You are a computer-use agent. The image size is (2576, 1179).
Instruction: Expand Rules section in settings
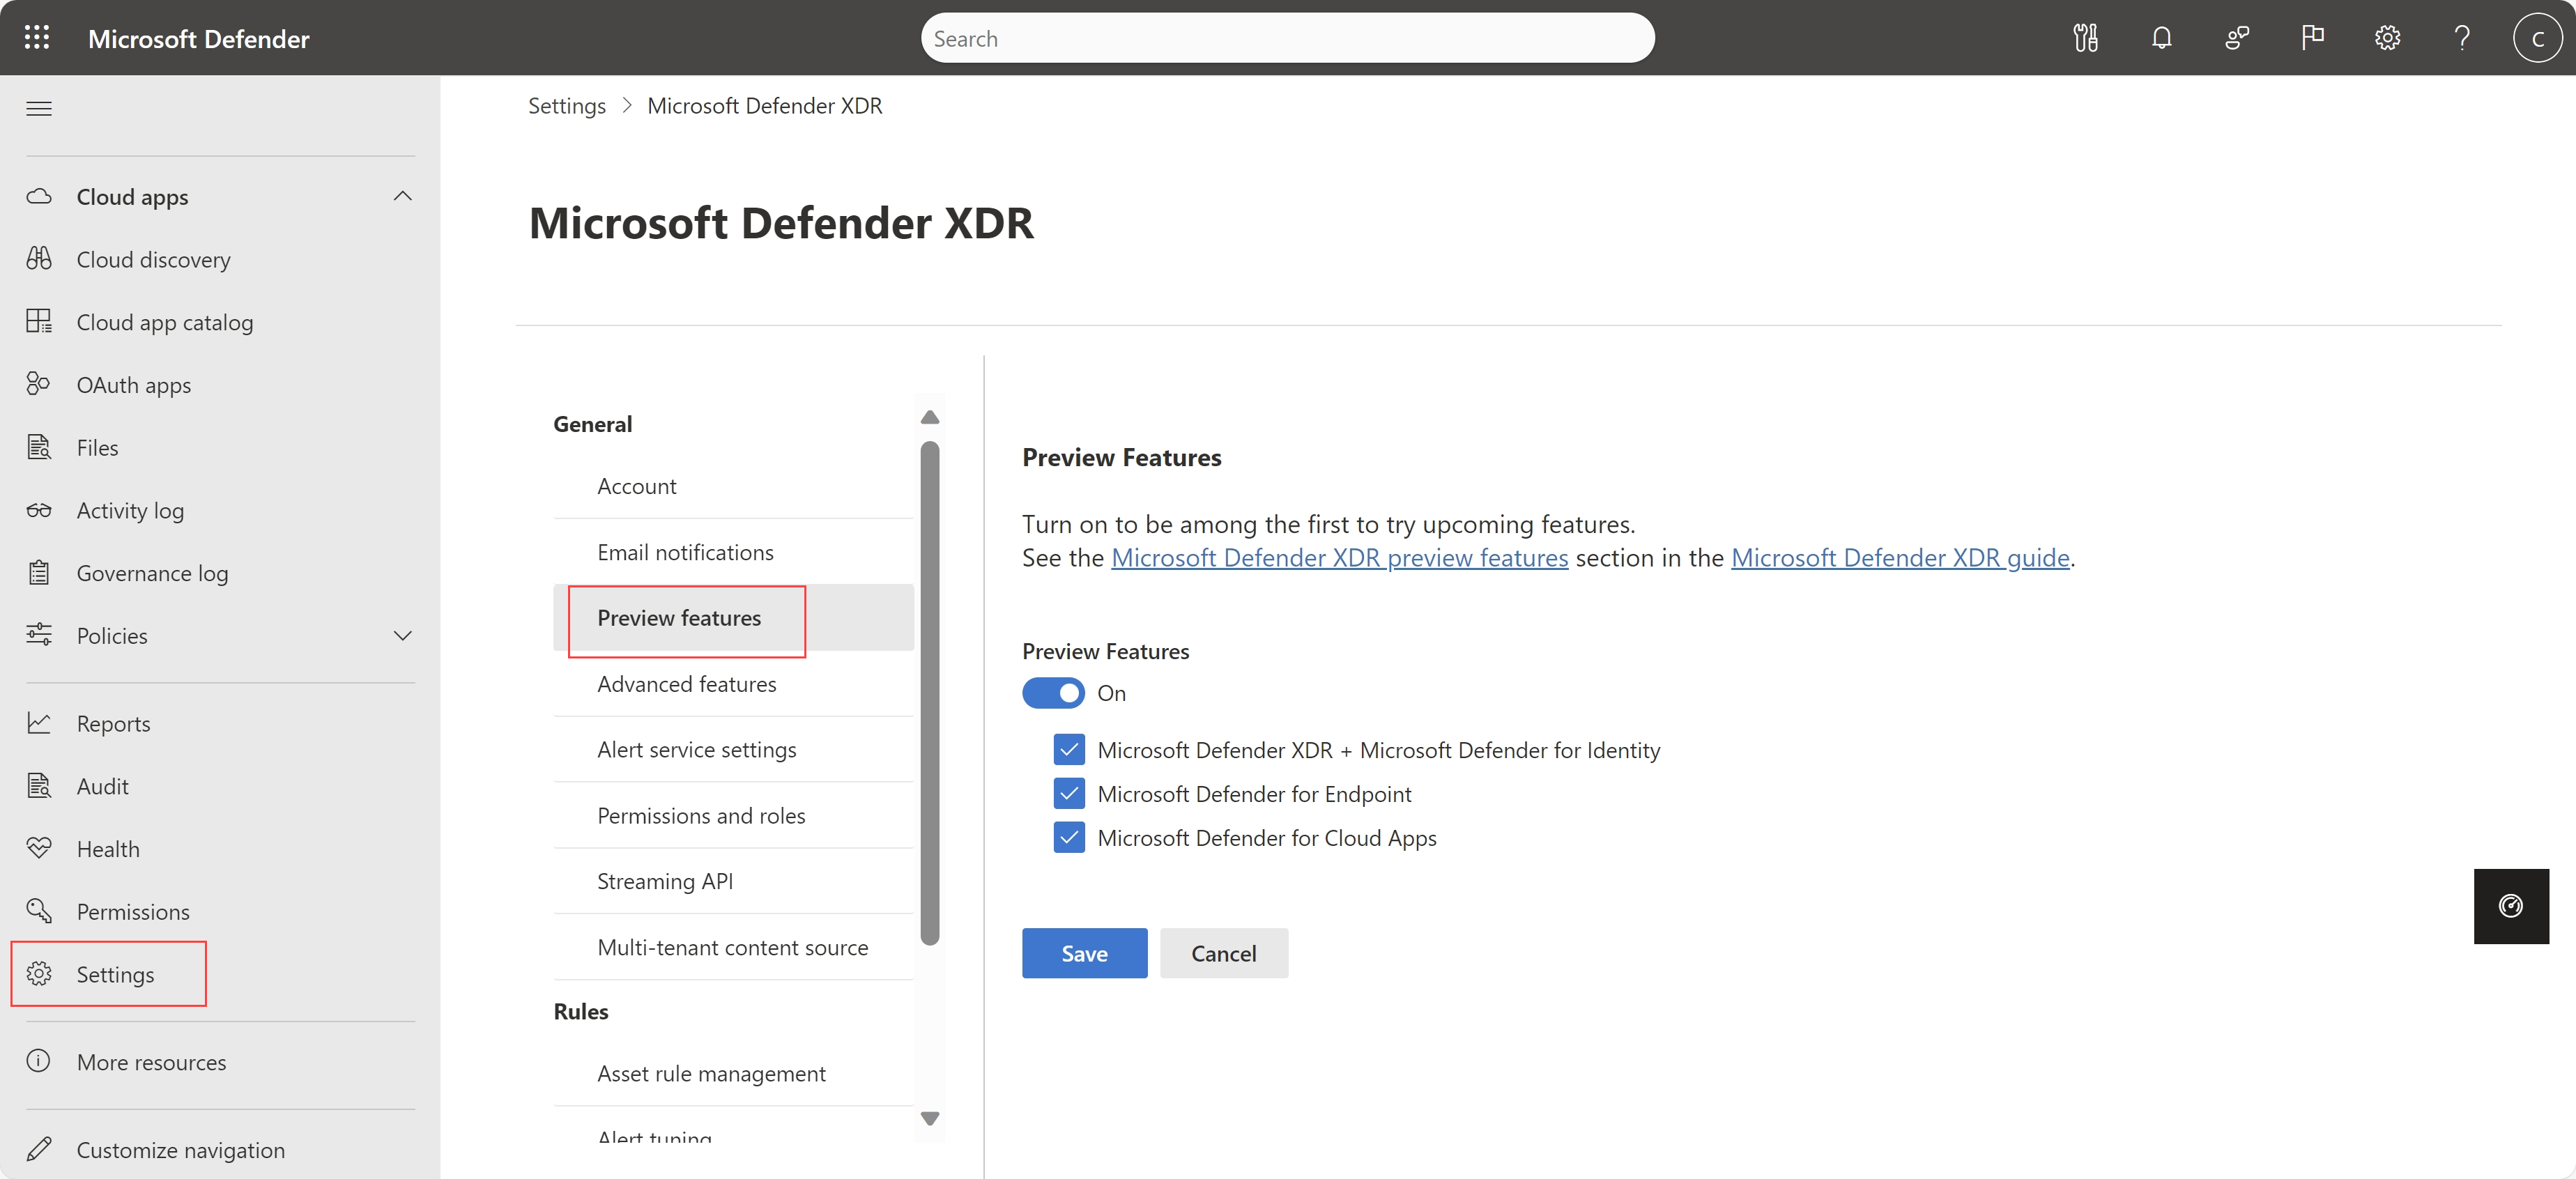[x=580, y=1010]
